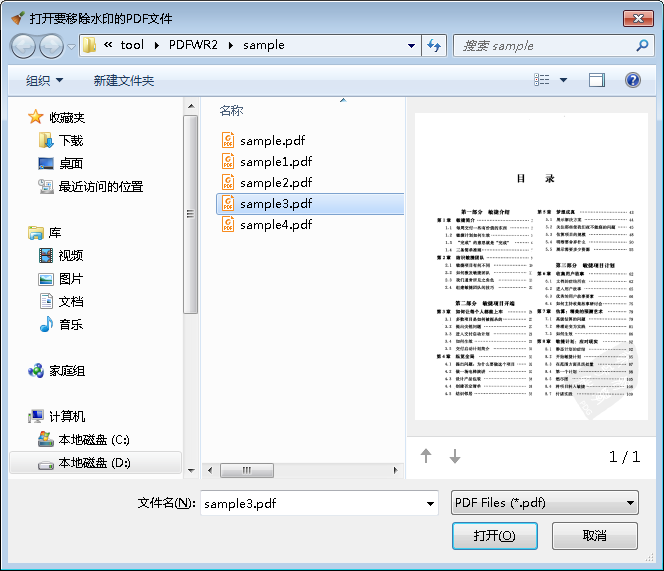Open the 文档 (Documents) library
Image resolution: width=664 pixels, height=571 pixels.
[x=71, y=301]
